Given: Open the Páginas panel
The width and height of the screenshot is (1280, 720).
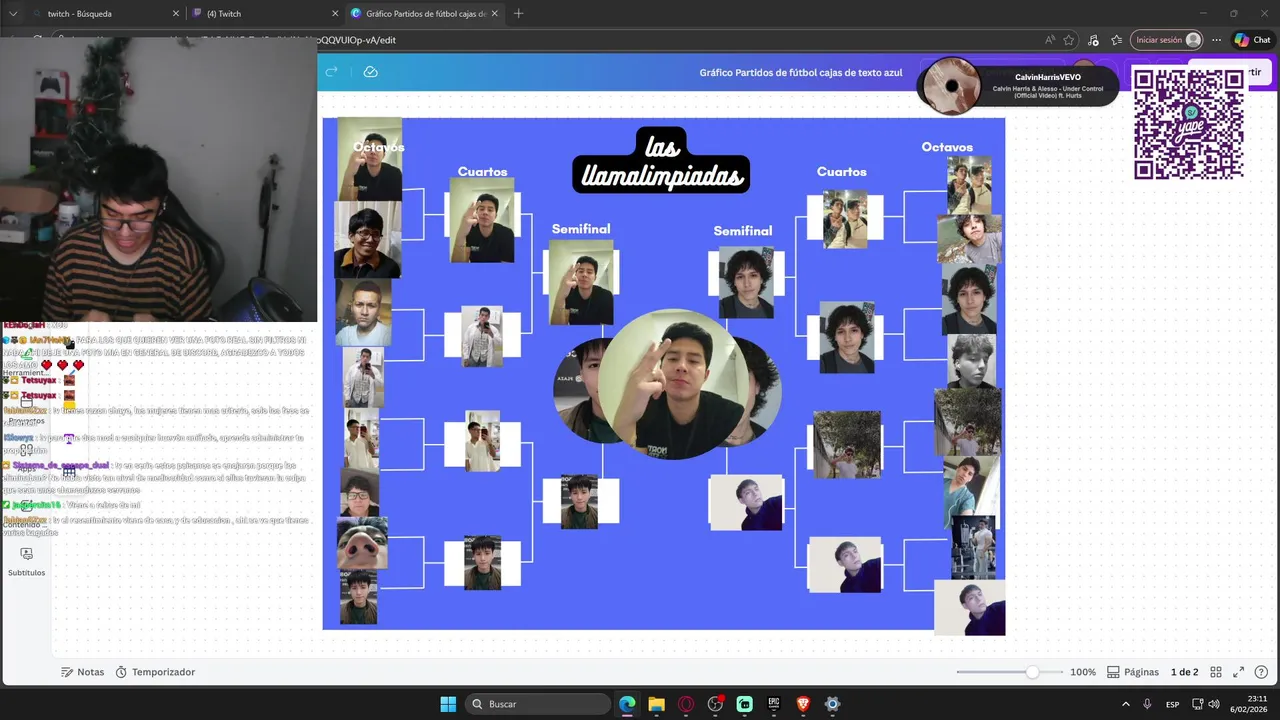Looking at the screenshot, I should [1133, 672].
